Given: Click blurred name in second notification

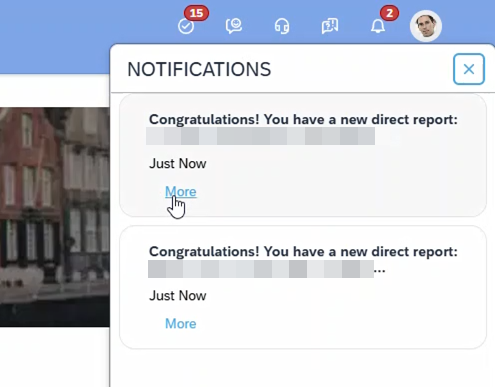Looking at the screenshot, I should click(261, 269).
